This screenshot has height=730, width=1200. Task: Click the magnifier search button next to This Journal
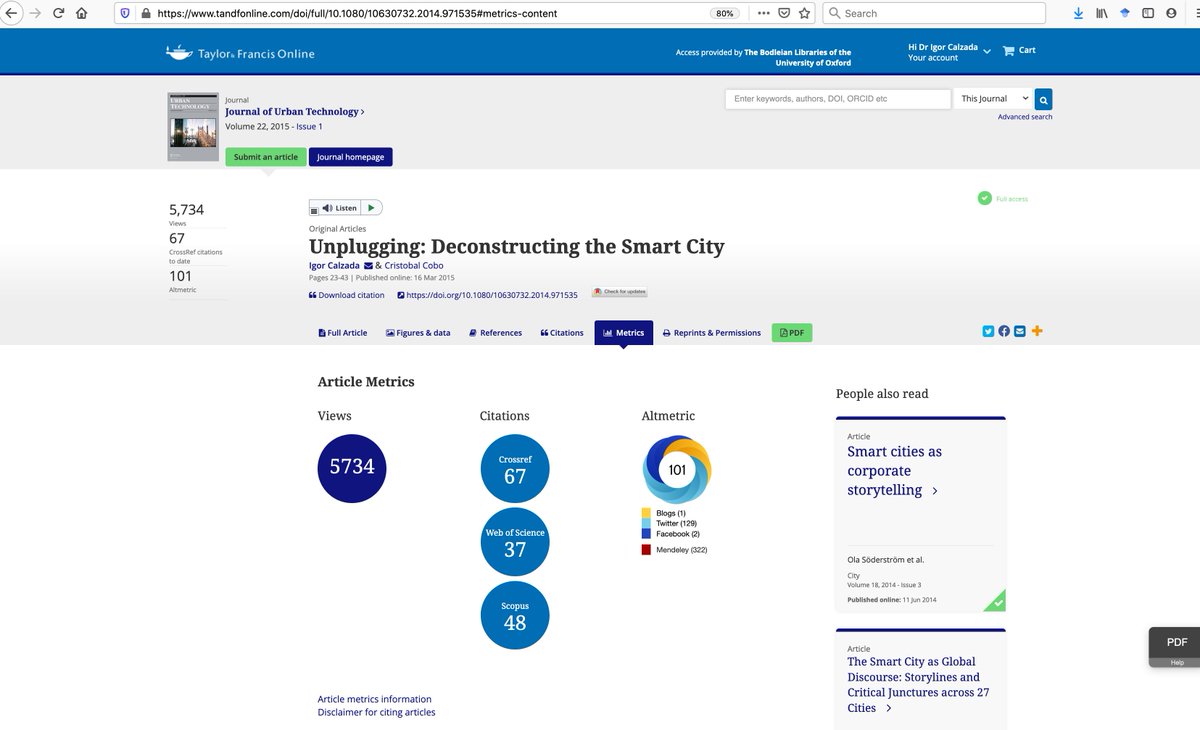[1043, 99]
